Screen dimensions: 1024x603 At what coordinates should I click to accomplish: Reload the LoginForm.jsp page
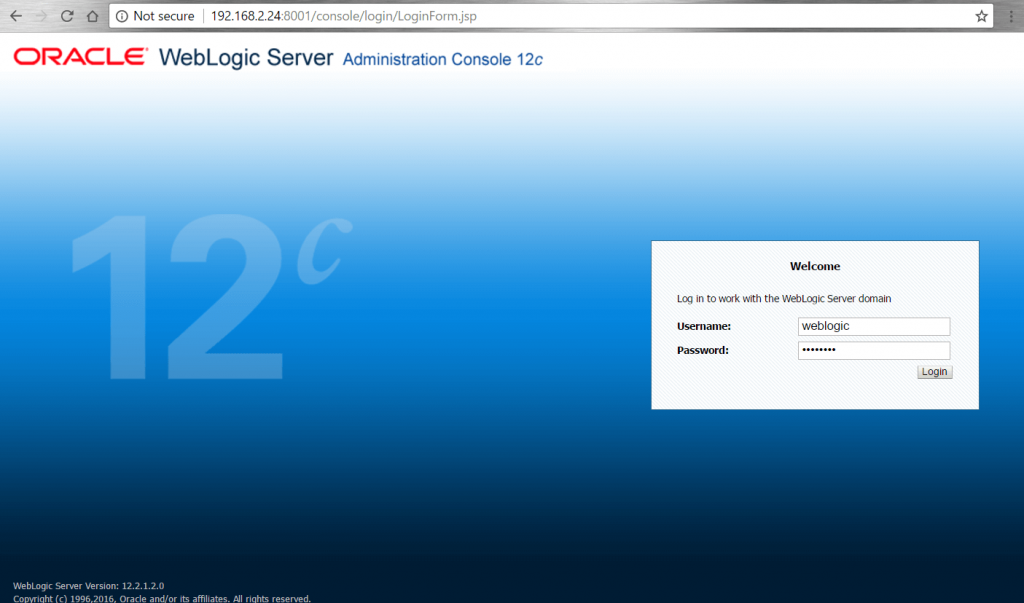click(x=67, y=16)
